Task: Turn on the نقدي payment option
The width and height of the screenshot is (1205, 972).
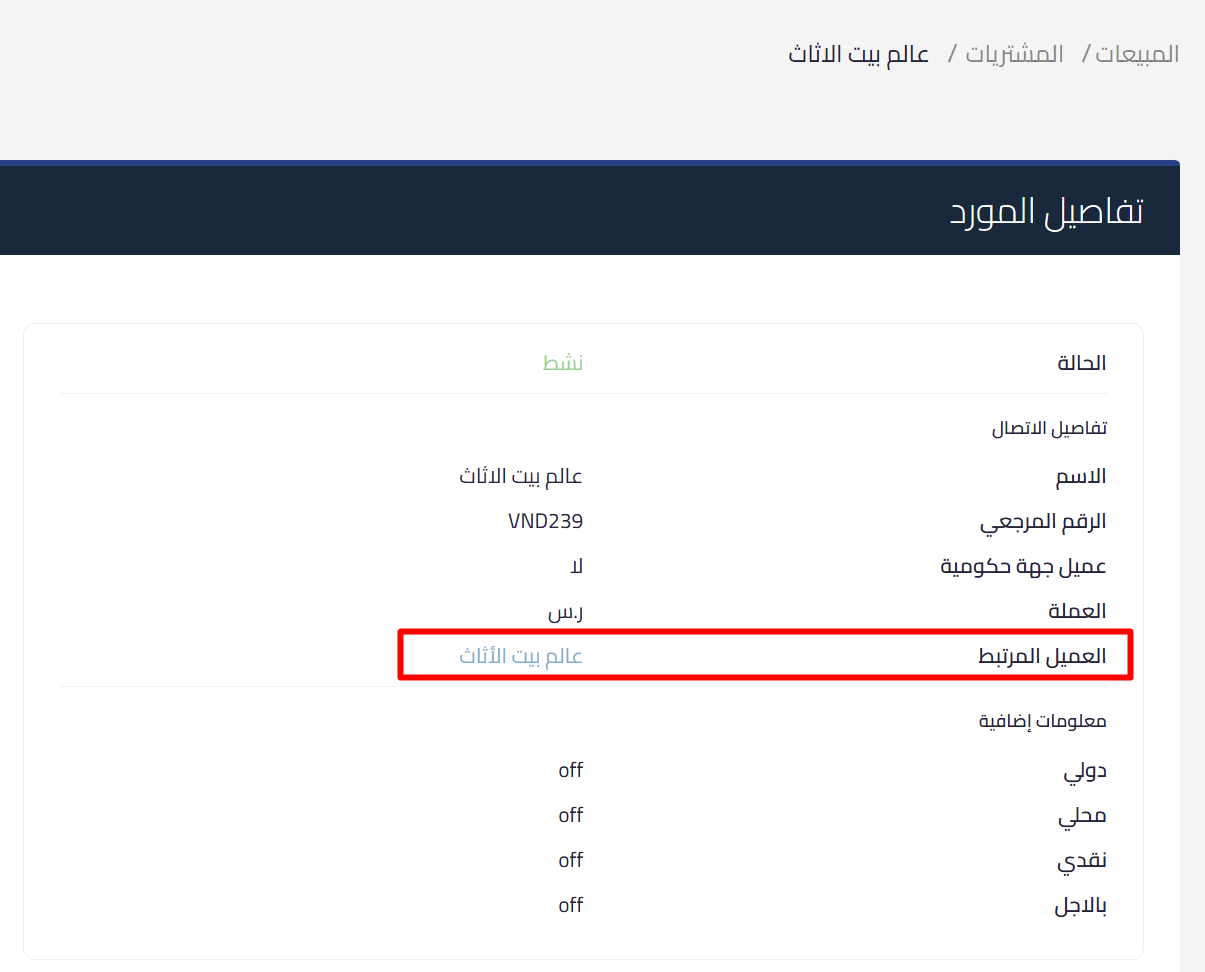Action: pyautogui.click(x=570, y=860)
